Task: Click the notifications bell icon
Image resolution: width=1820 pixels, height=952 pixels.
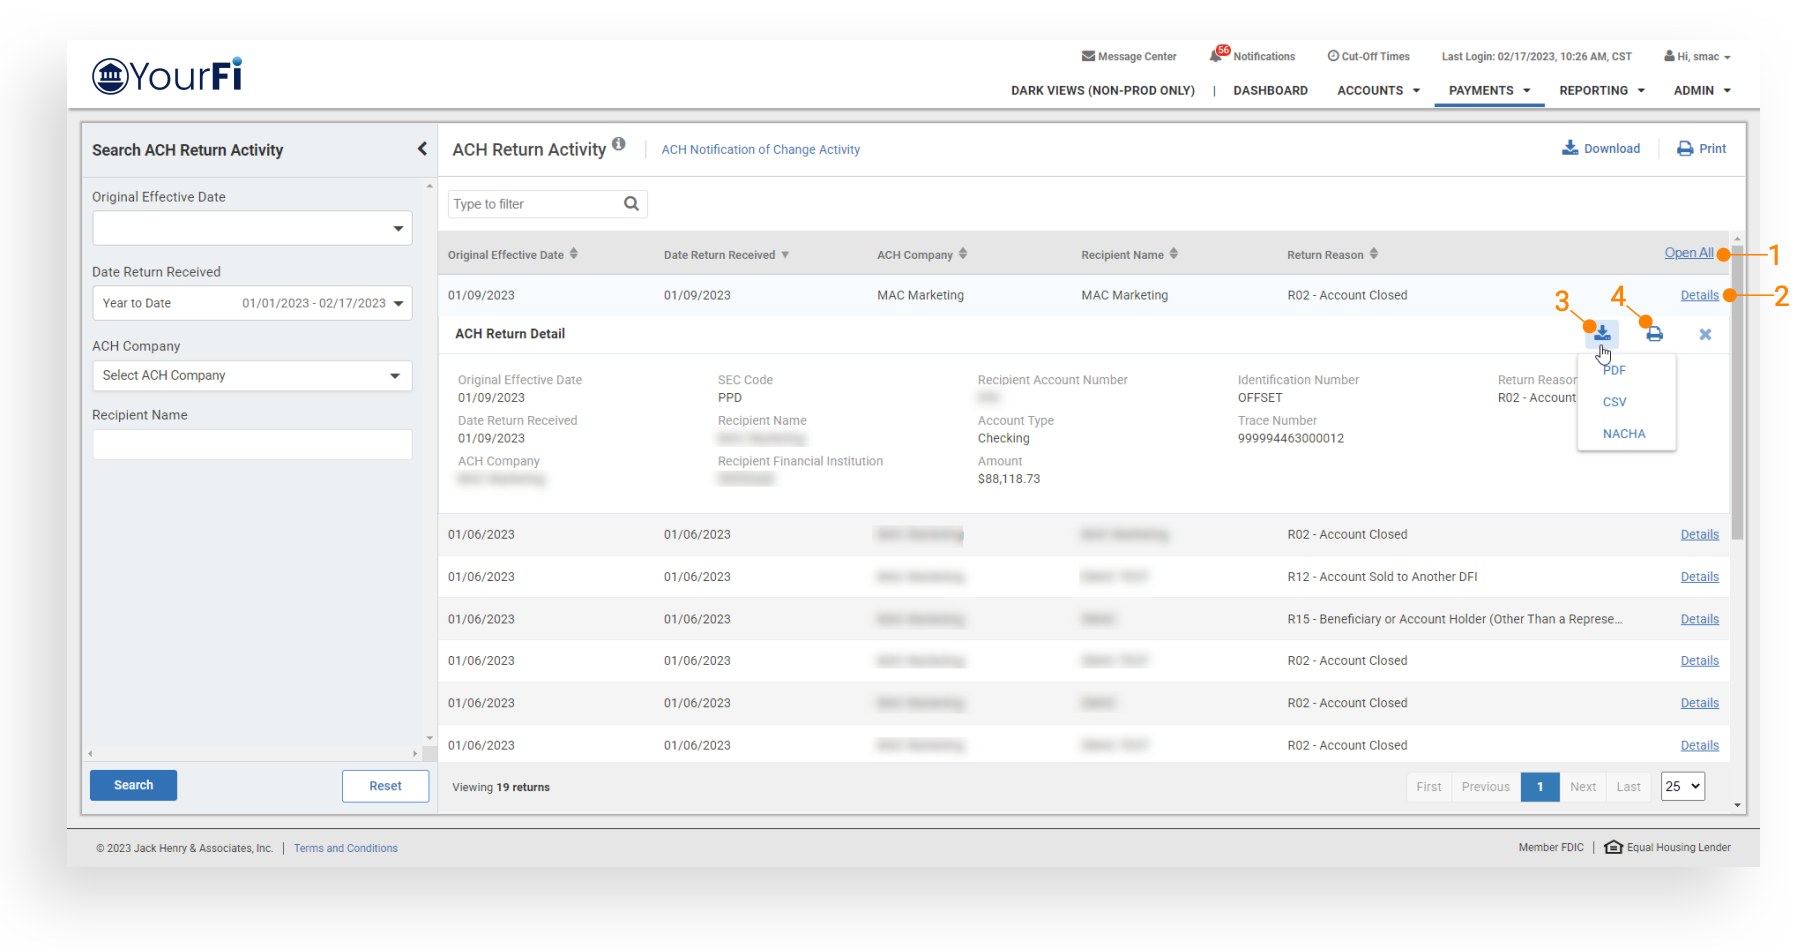Action: click(1216, 56)
